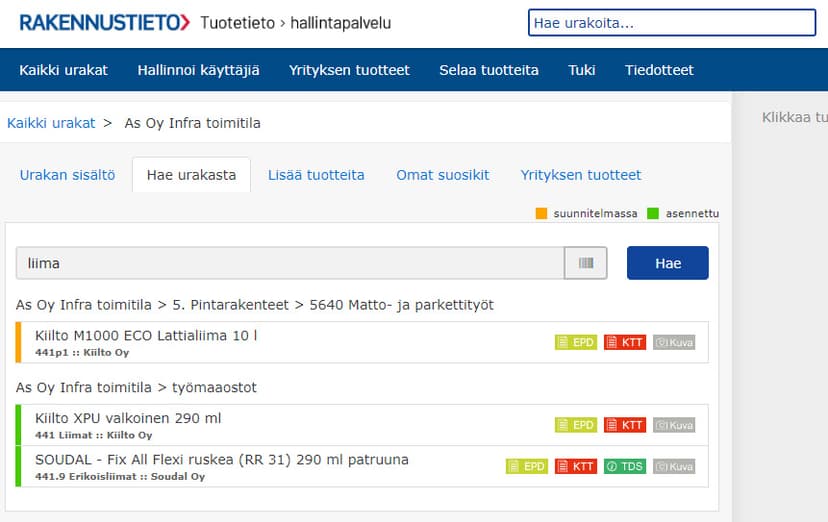The width and height of the screenshot is (828, 522).
Task: Open KTT badge for Kiilto M1000 ECO Lattialiima
Action: [x=625, y=343]
